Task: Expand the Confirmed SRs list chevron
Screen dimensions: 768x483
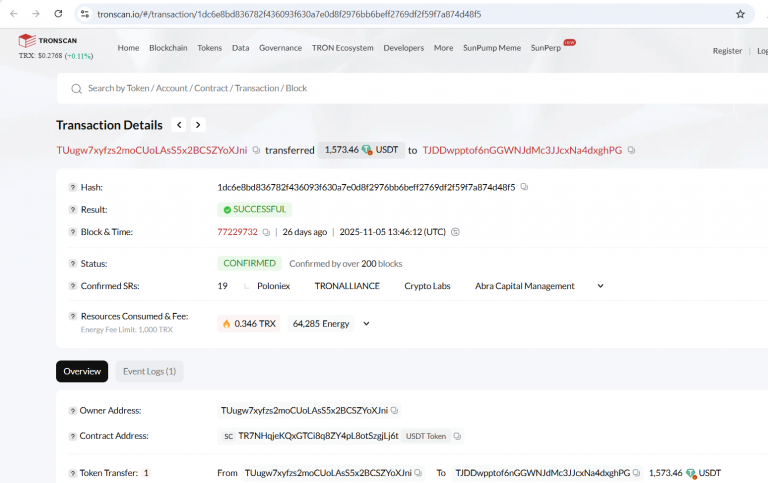Action: pyautogui.click(x=600, y=286)
